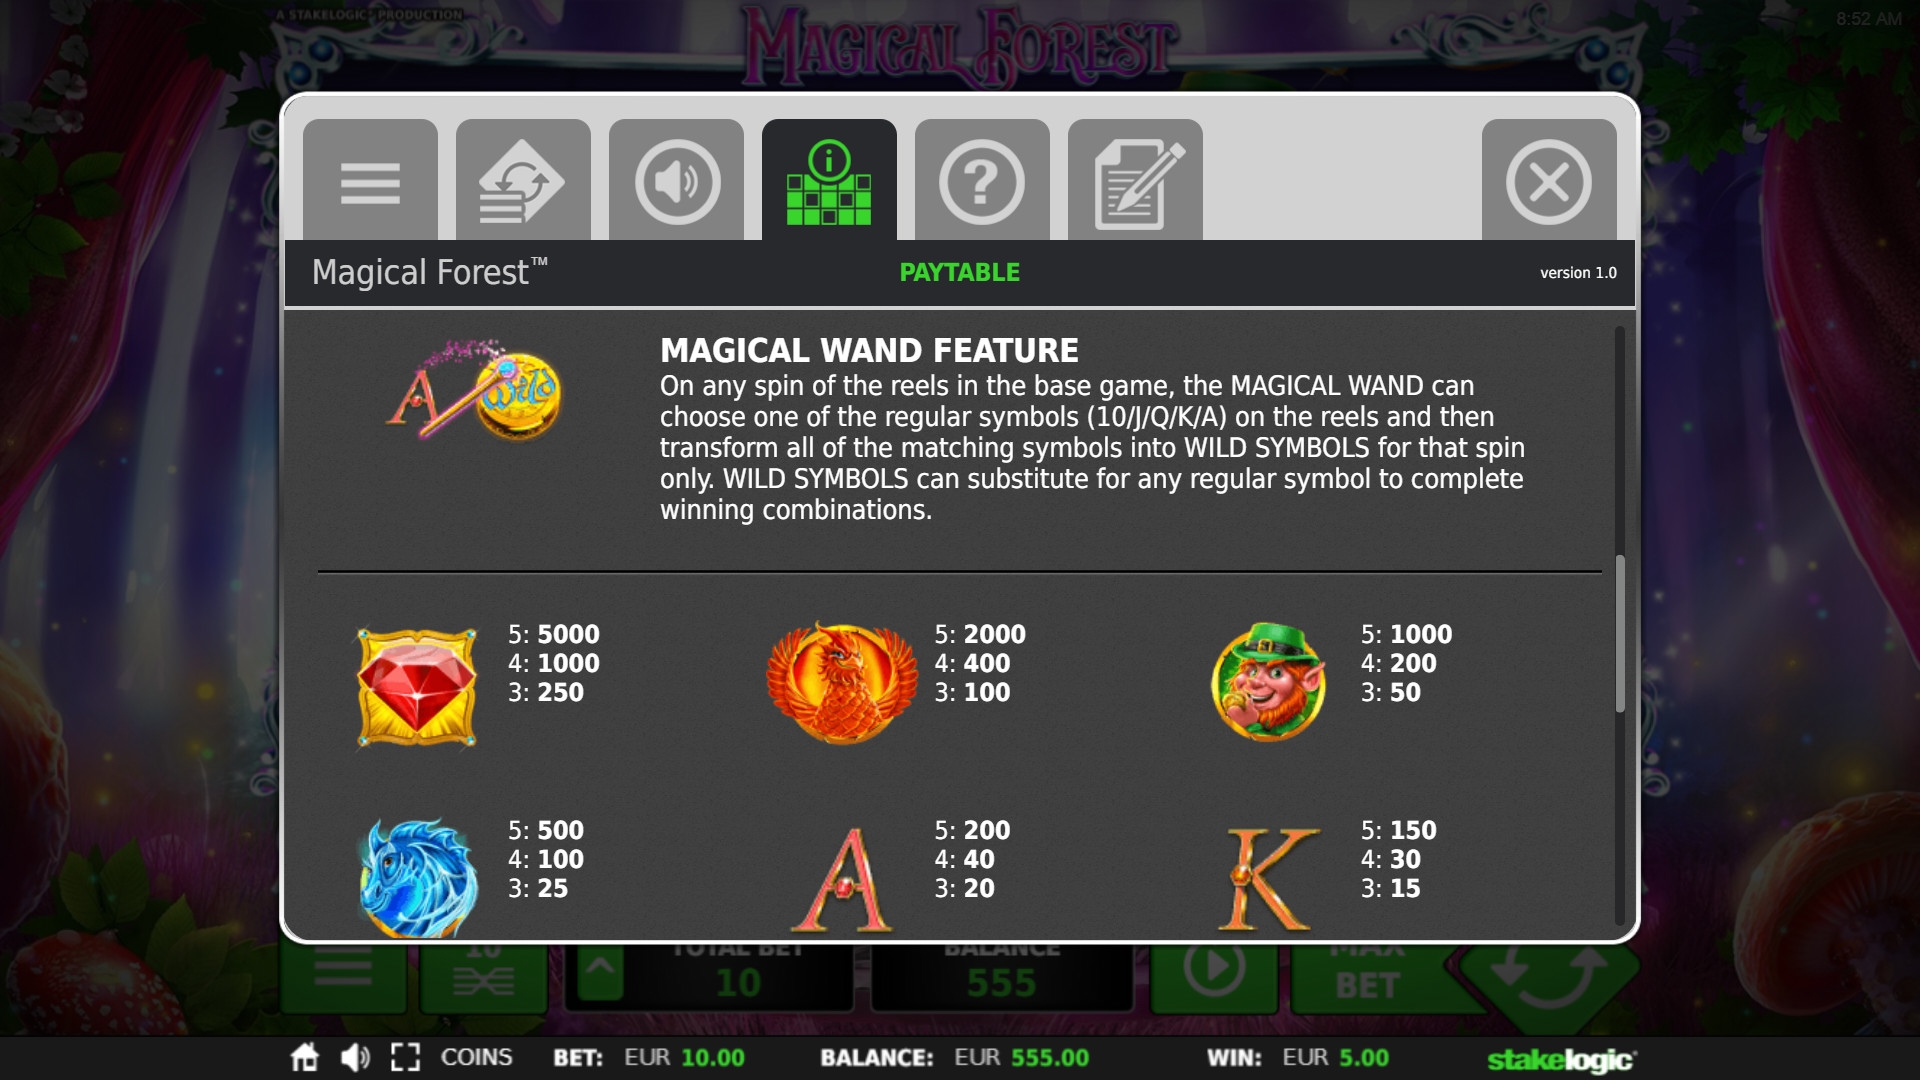
Task: Click the MAX BET button
Action: point(1367,970)
